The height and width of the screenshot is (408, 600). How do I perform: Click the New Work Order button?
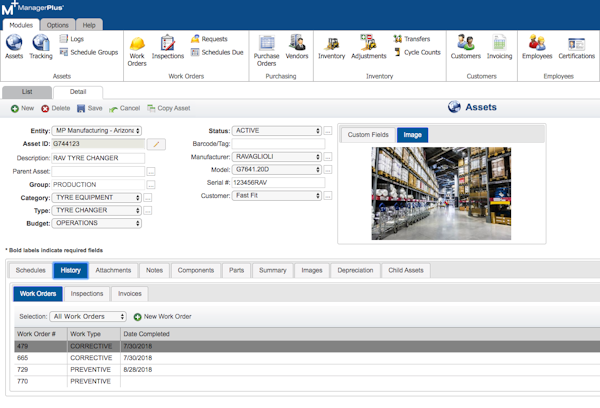coord(162,316)
